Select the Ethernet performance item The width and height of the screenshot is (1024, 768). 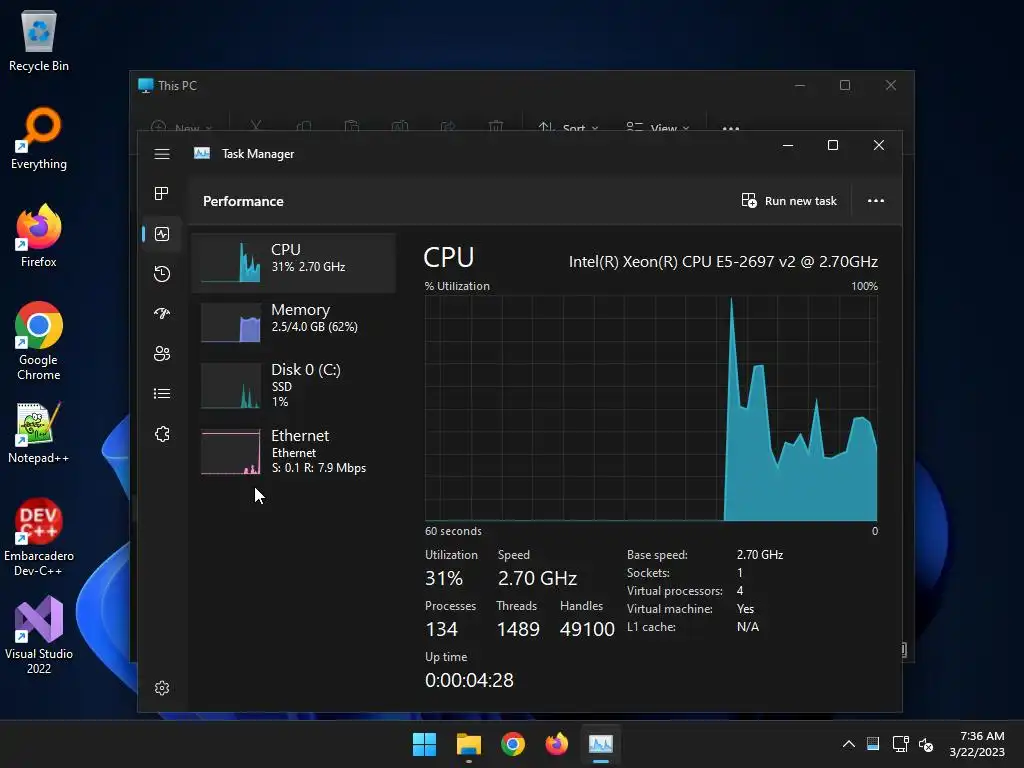[294, 452]
